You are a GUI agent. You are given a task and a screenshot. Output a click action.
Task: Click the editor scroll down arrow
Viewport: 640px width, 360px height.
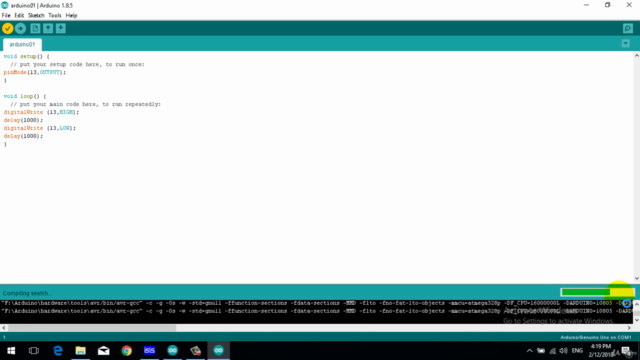pos(636,279)
